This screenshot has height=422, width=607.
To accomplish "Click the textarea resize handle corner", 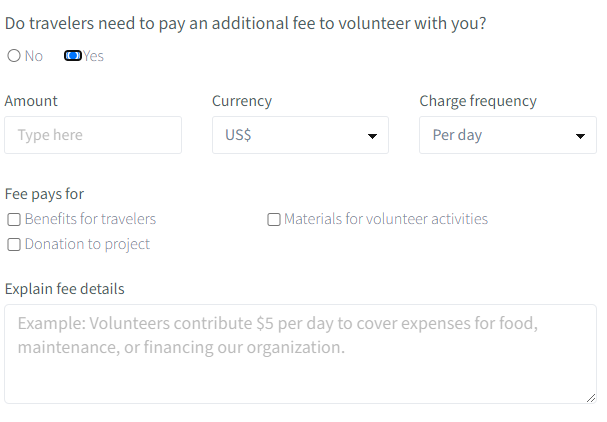I will tap(591, 397).
